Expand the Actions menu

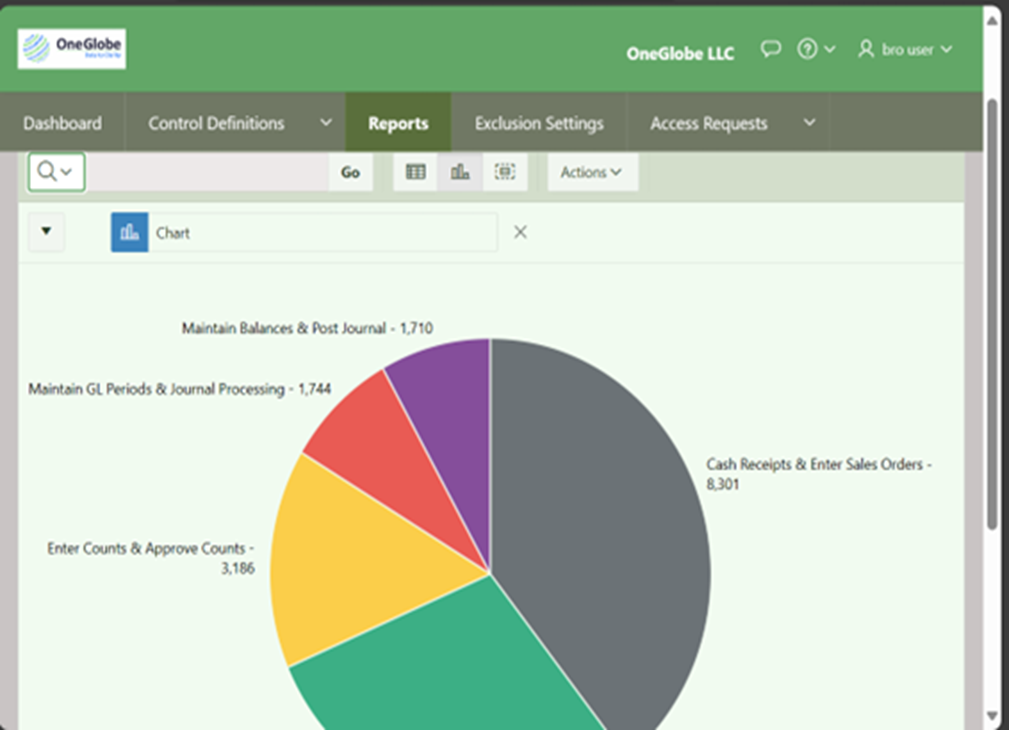click(x=590, y=171)
